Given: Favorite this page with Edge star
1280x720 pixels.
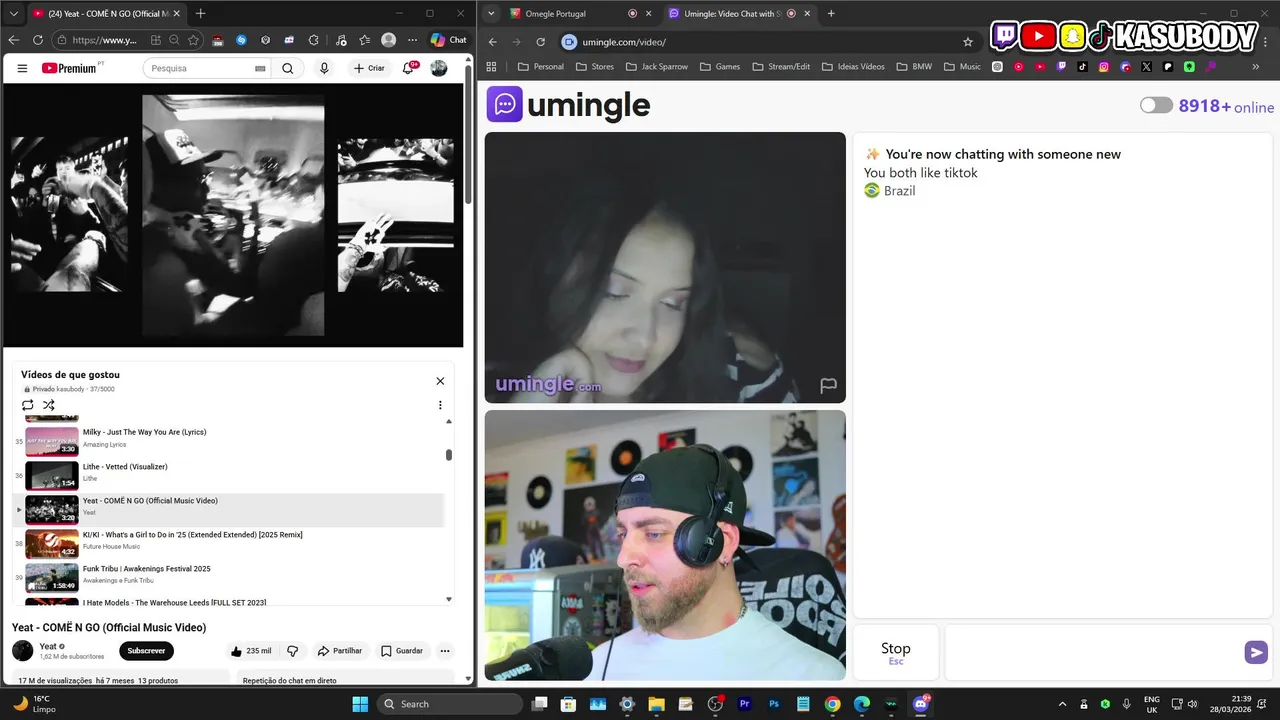Looking at the screenshot, I should coord(194,40).
